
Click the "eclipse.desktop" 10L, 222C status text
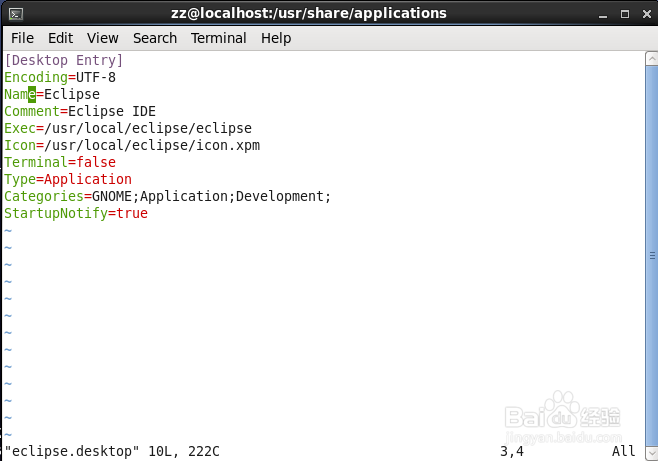click(x=112, y=451)
